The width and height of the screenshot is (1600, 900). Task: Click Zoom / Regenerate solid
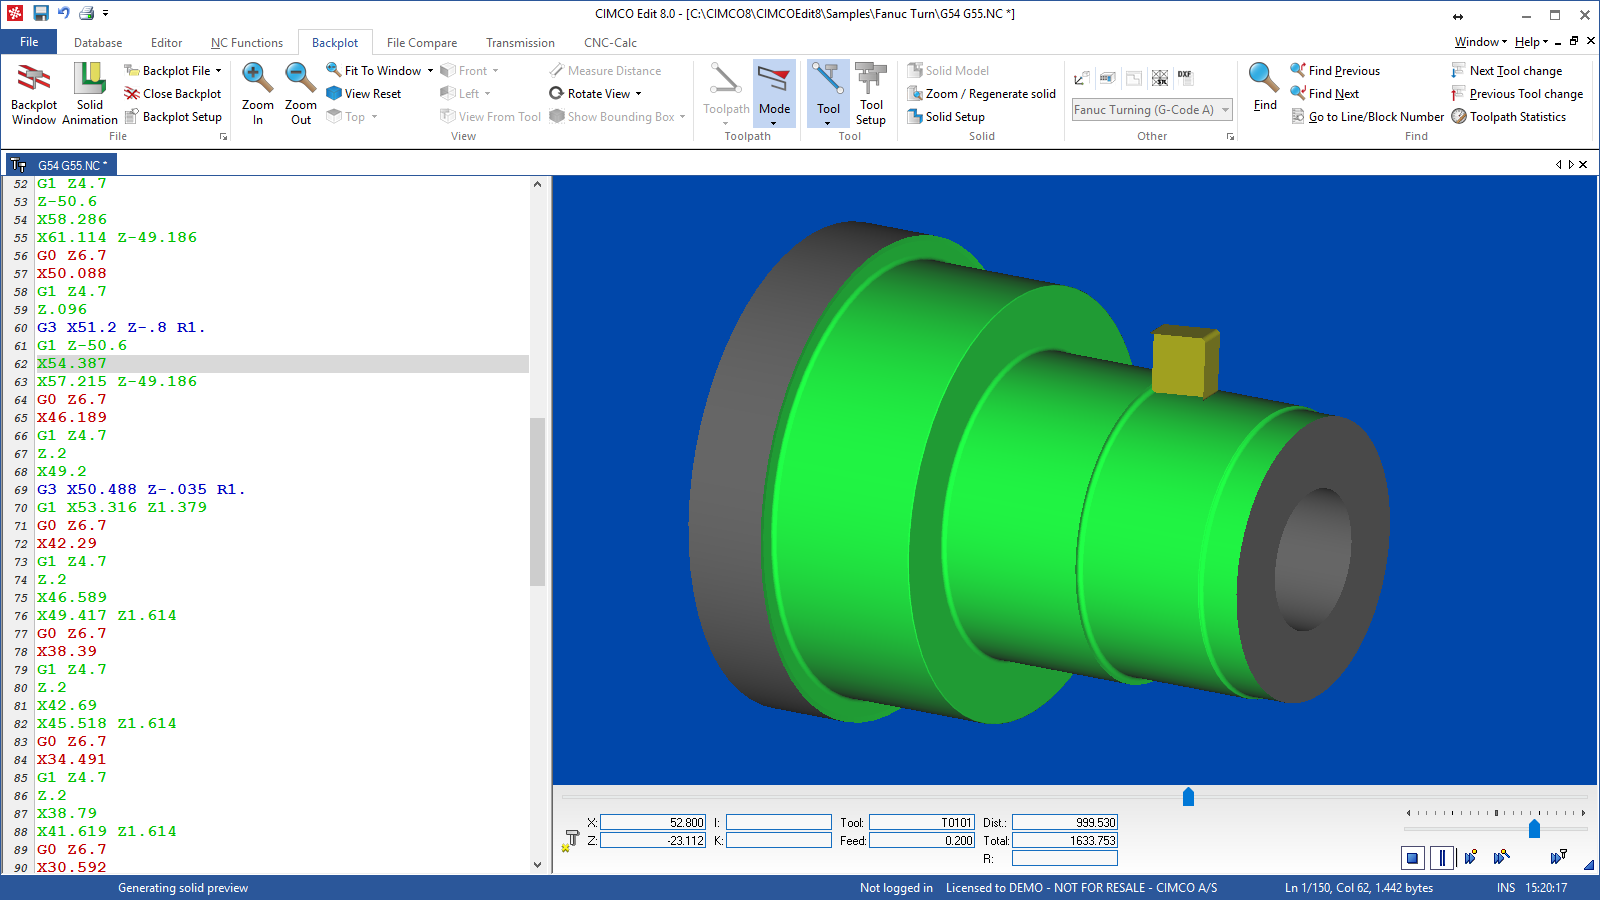(990, 94)
